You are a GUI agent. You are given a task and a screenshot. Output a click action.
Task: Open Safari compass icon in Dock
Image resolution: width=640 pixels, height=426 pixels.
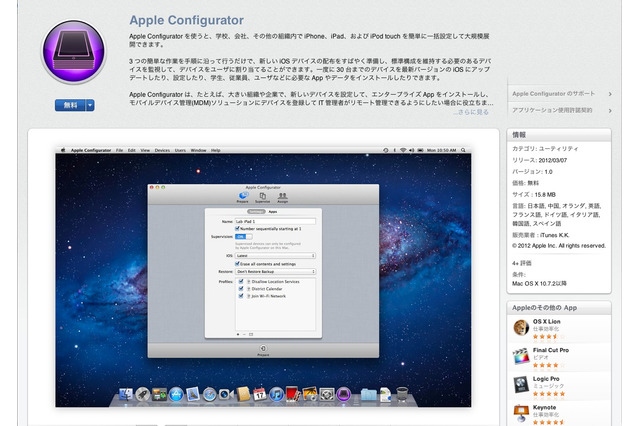pos(209,394)
